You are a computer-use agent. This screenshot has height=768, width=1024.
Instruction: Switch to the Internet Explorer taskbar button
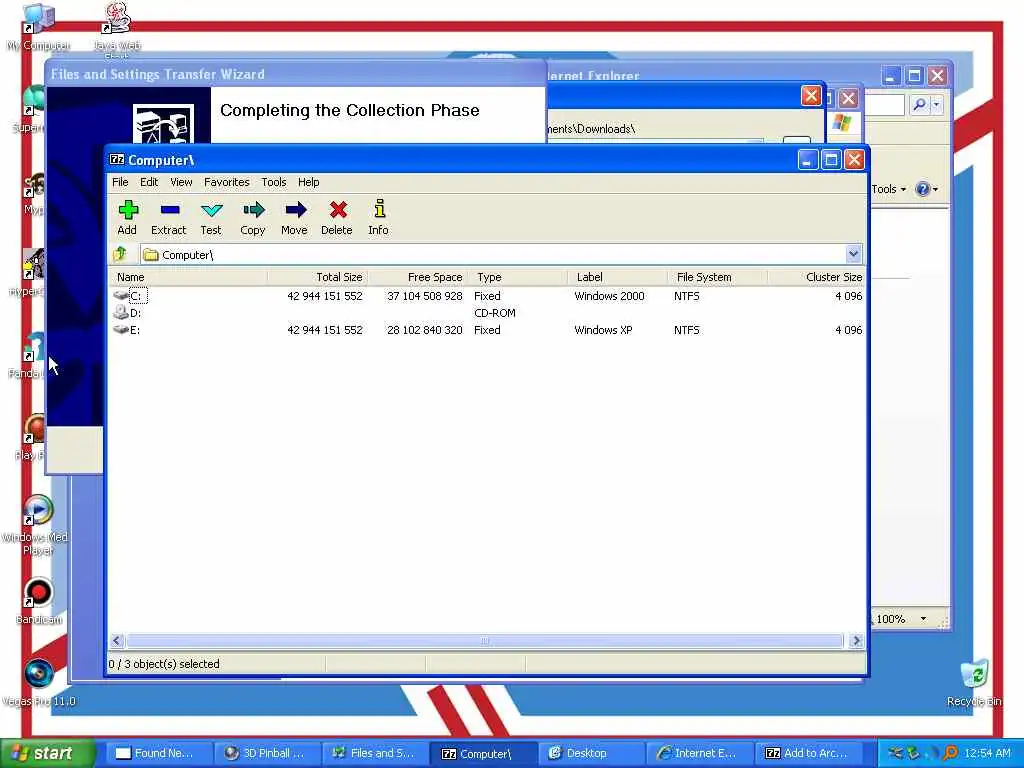coord(700,753)
